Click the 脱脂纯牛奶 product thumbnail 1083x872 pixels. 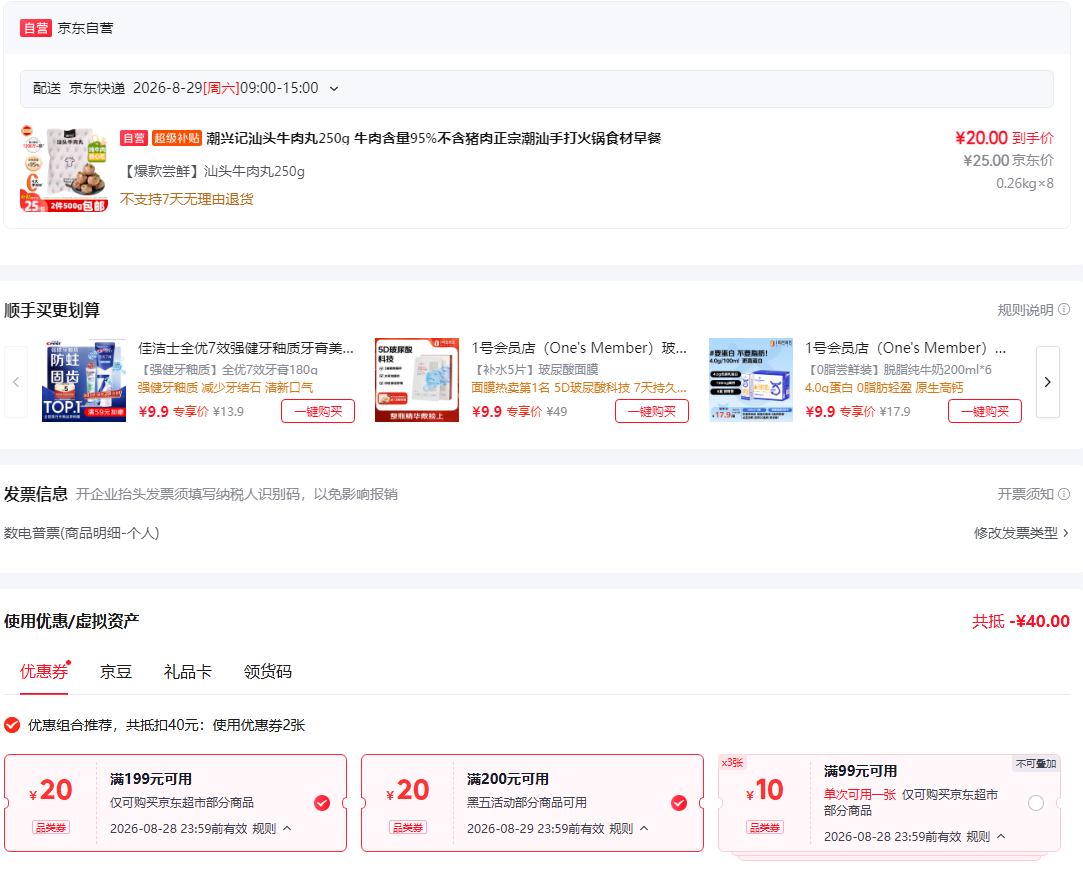click(x=751, y=380)
